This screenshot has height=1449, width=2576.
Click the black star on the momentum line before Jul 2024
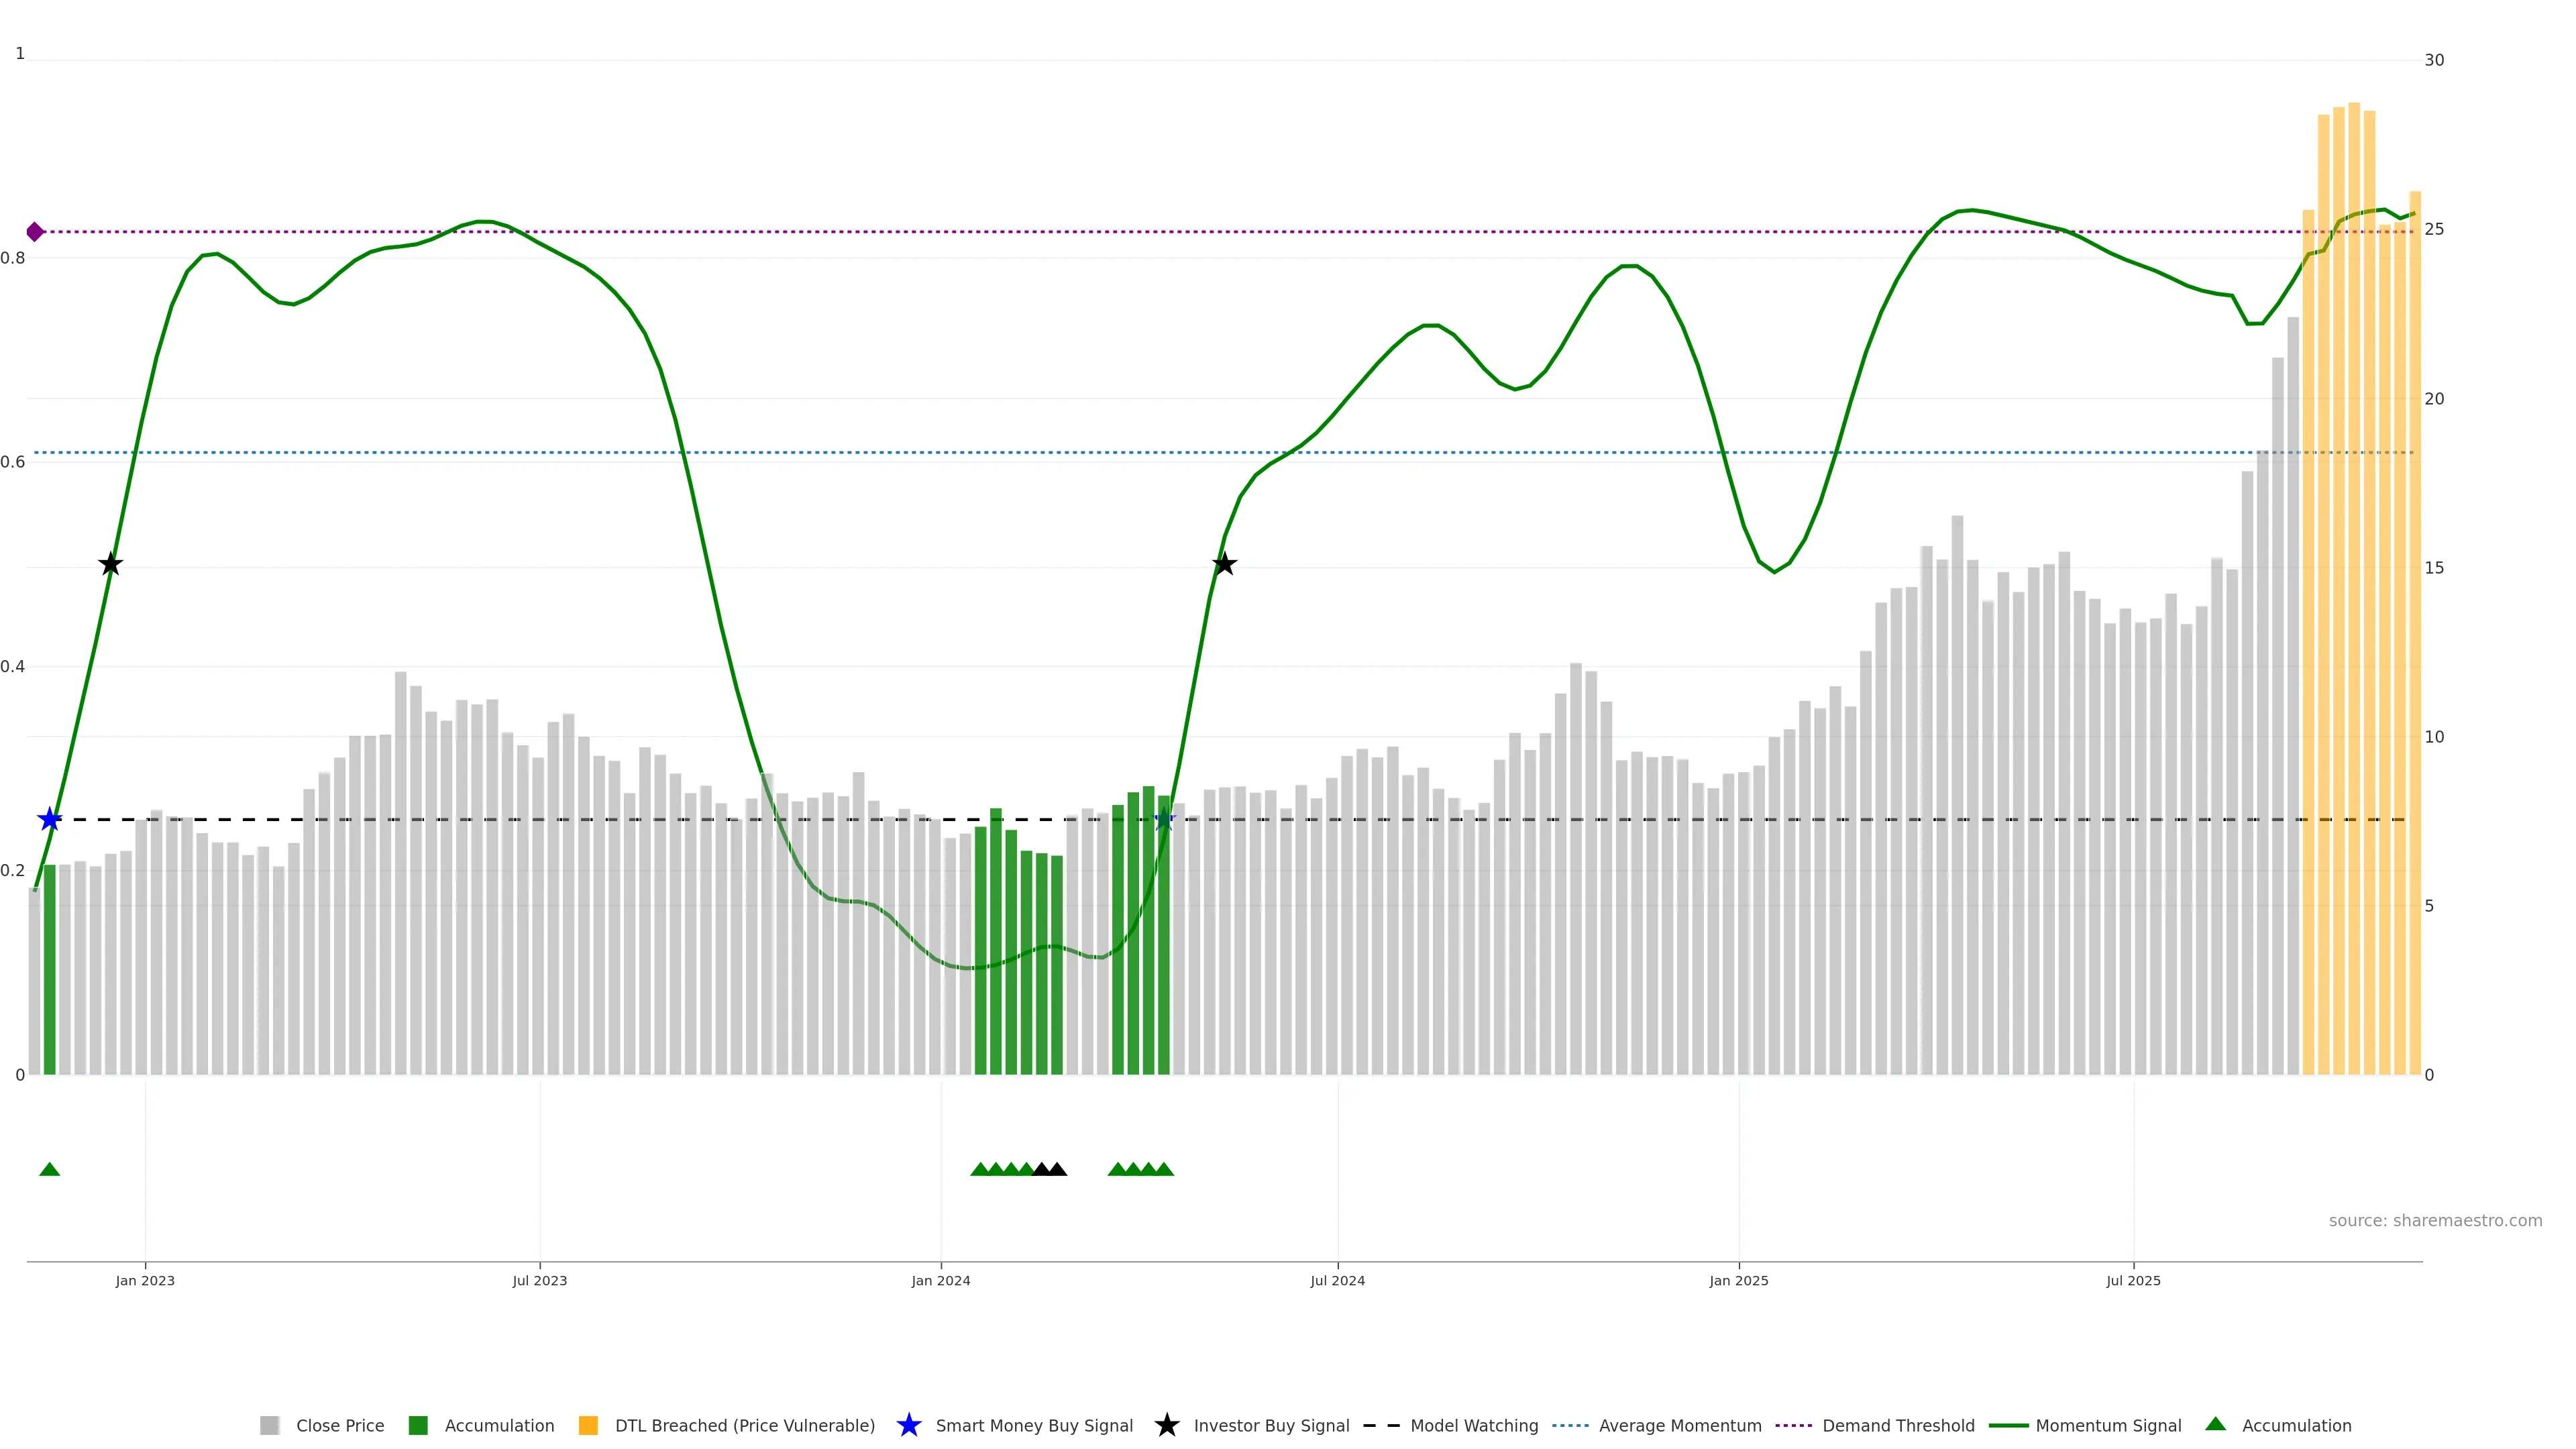1224,564
